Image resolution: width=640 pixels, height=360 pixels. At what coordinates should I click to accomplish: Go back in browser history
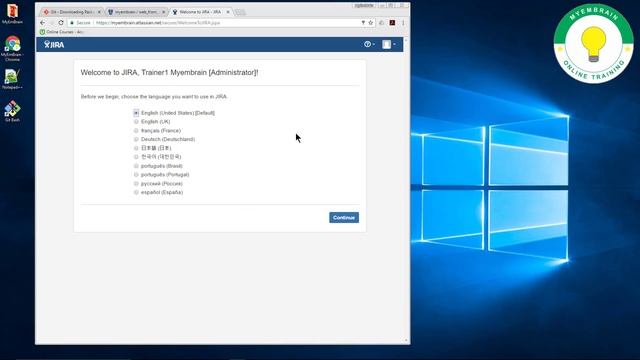[42, 23]
